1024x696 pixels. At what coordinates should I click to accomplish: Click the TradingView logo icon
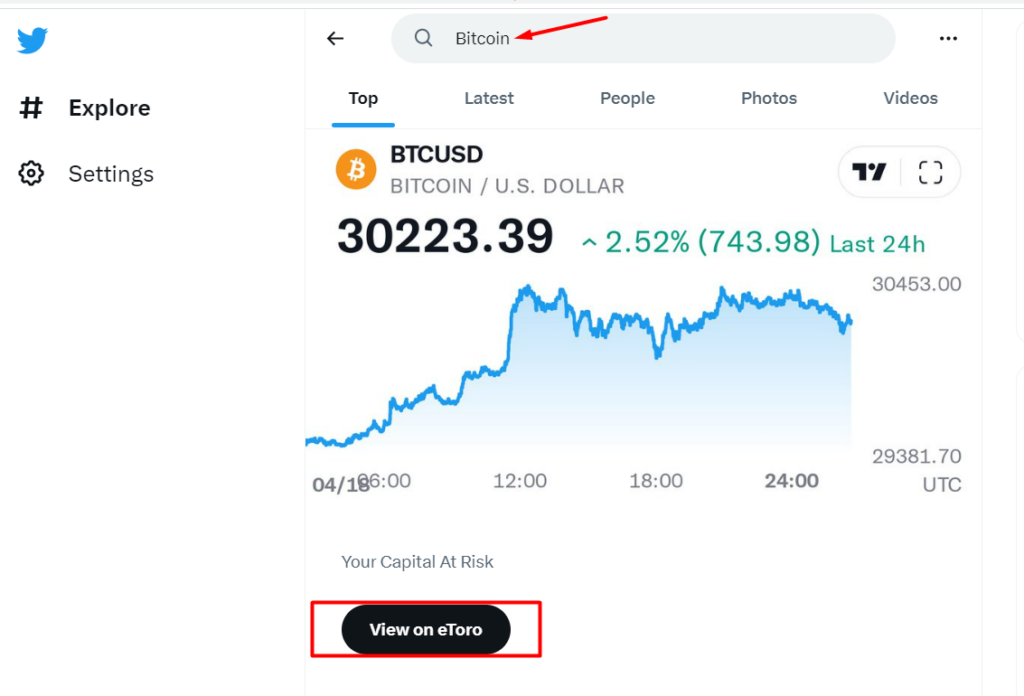869,172
